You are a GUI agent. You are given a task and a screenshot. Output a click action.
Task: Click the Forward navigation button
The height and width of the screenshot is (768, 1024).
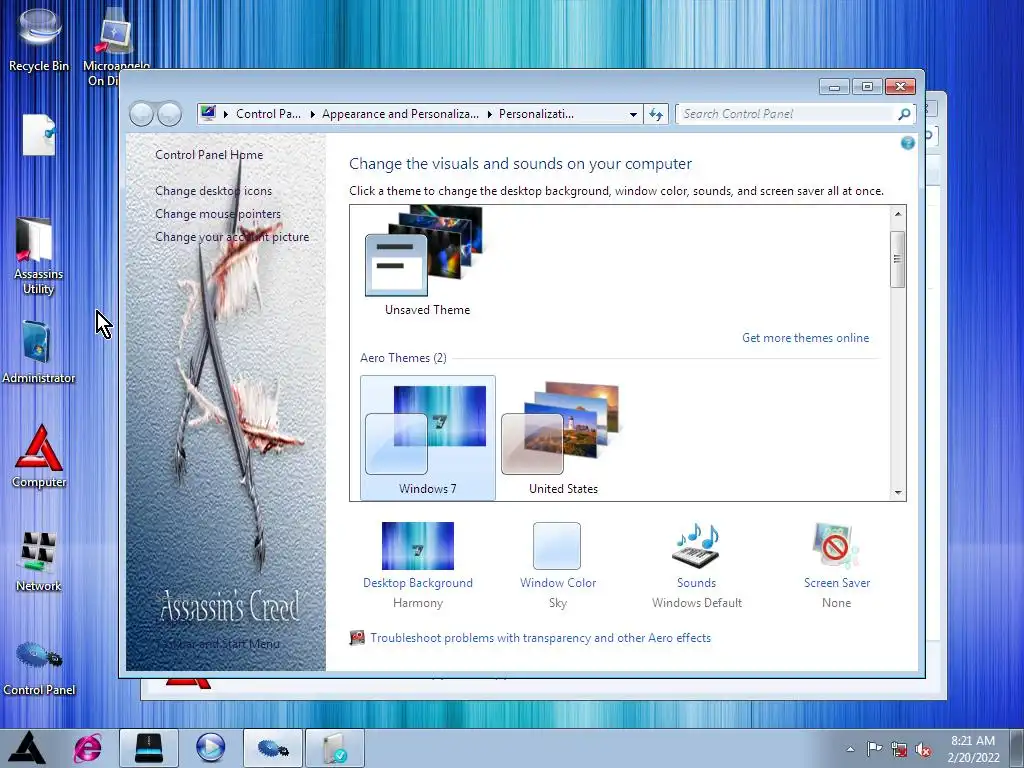coord(169,114)
